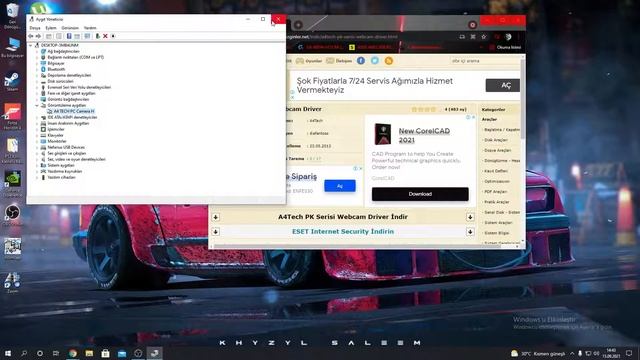Click the black Download button in the CorelCAD ad
The image size is (640, 360).
pos(420,194)
